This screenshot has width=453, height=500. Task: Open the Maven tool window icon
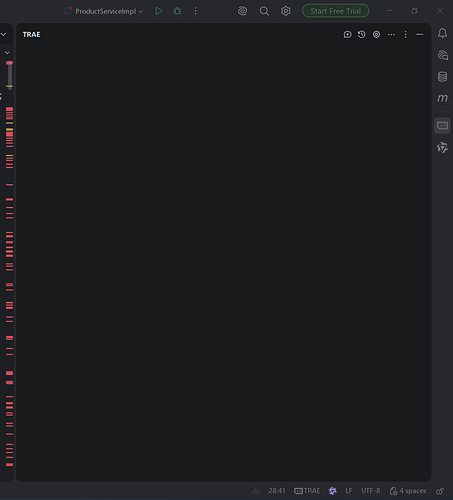(x=442, y=98)
